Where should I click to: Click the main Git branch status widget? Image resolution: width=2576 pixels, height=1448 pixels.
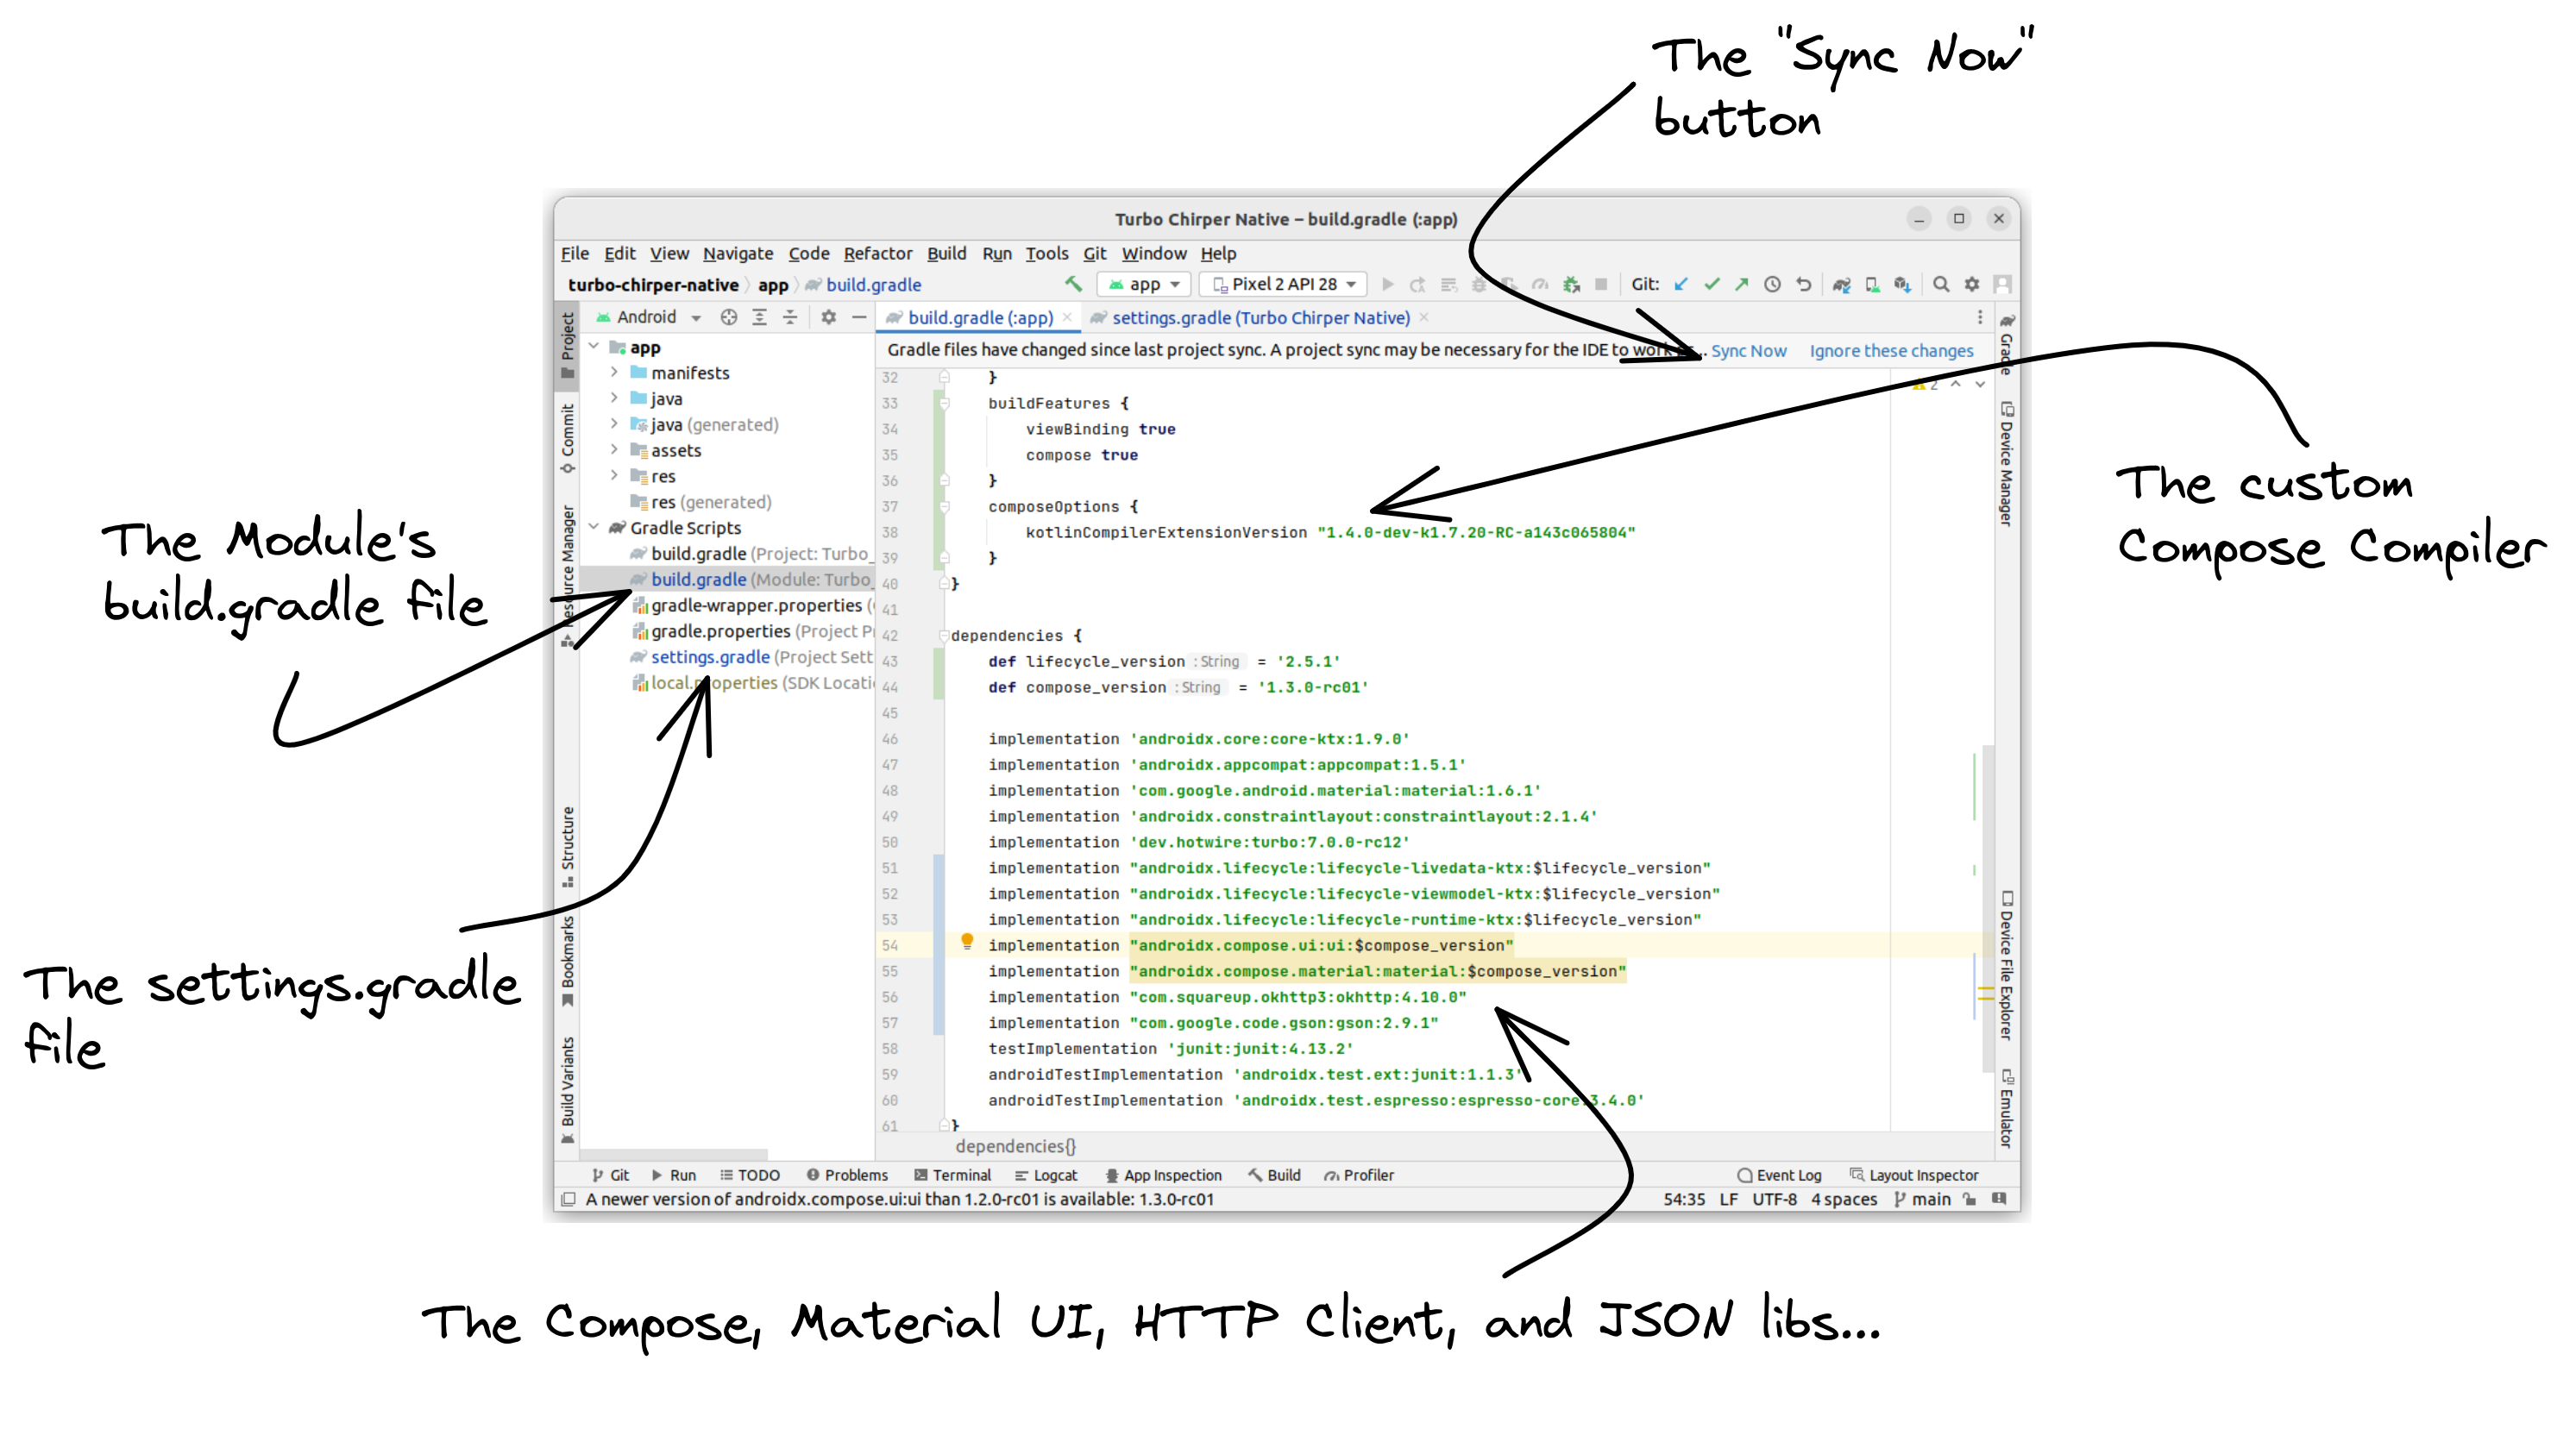[x=1922, y=1199]
